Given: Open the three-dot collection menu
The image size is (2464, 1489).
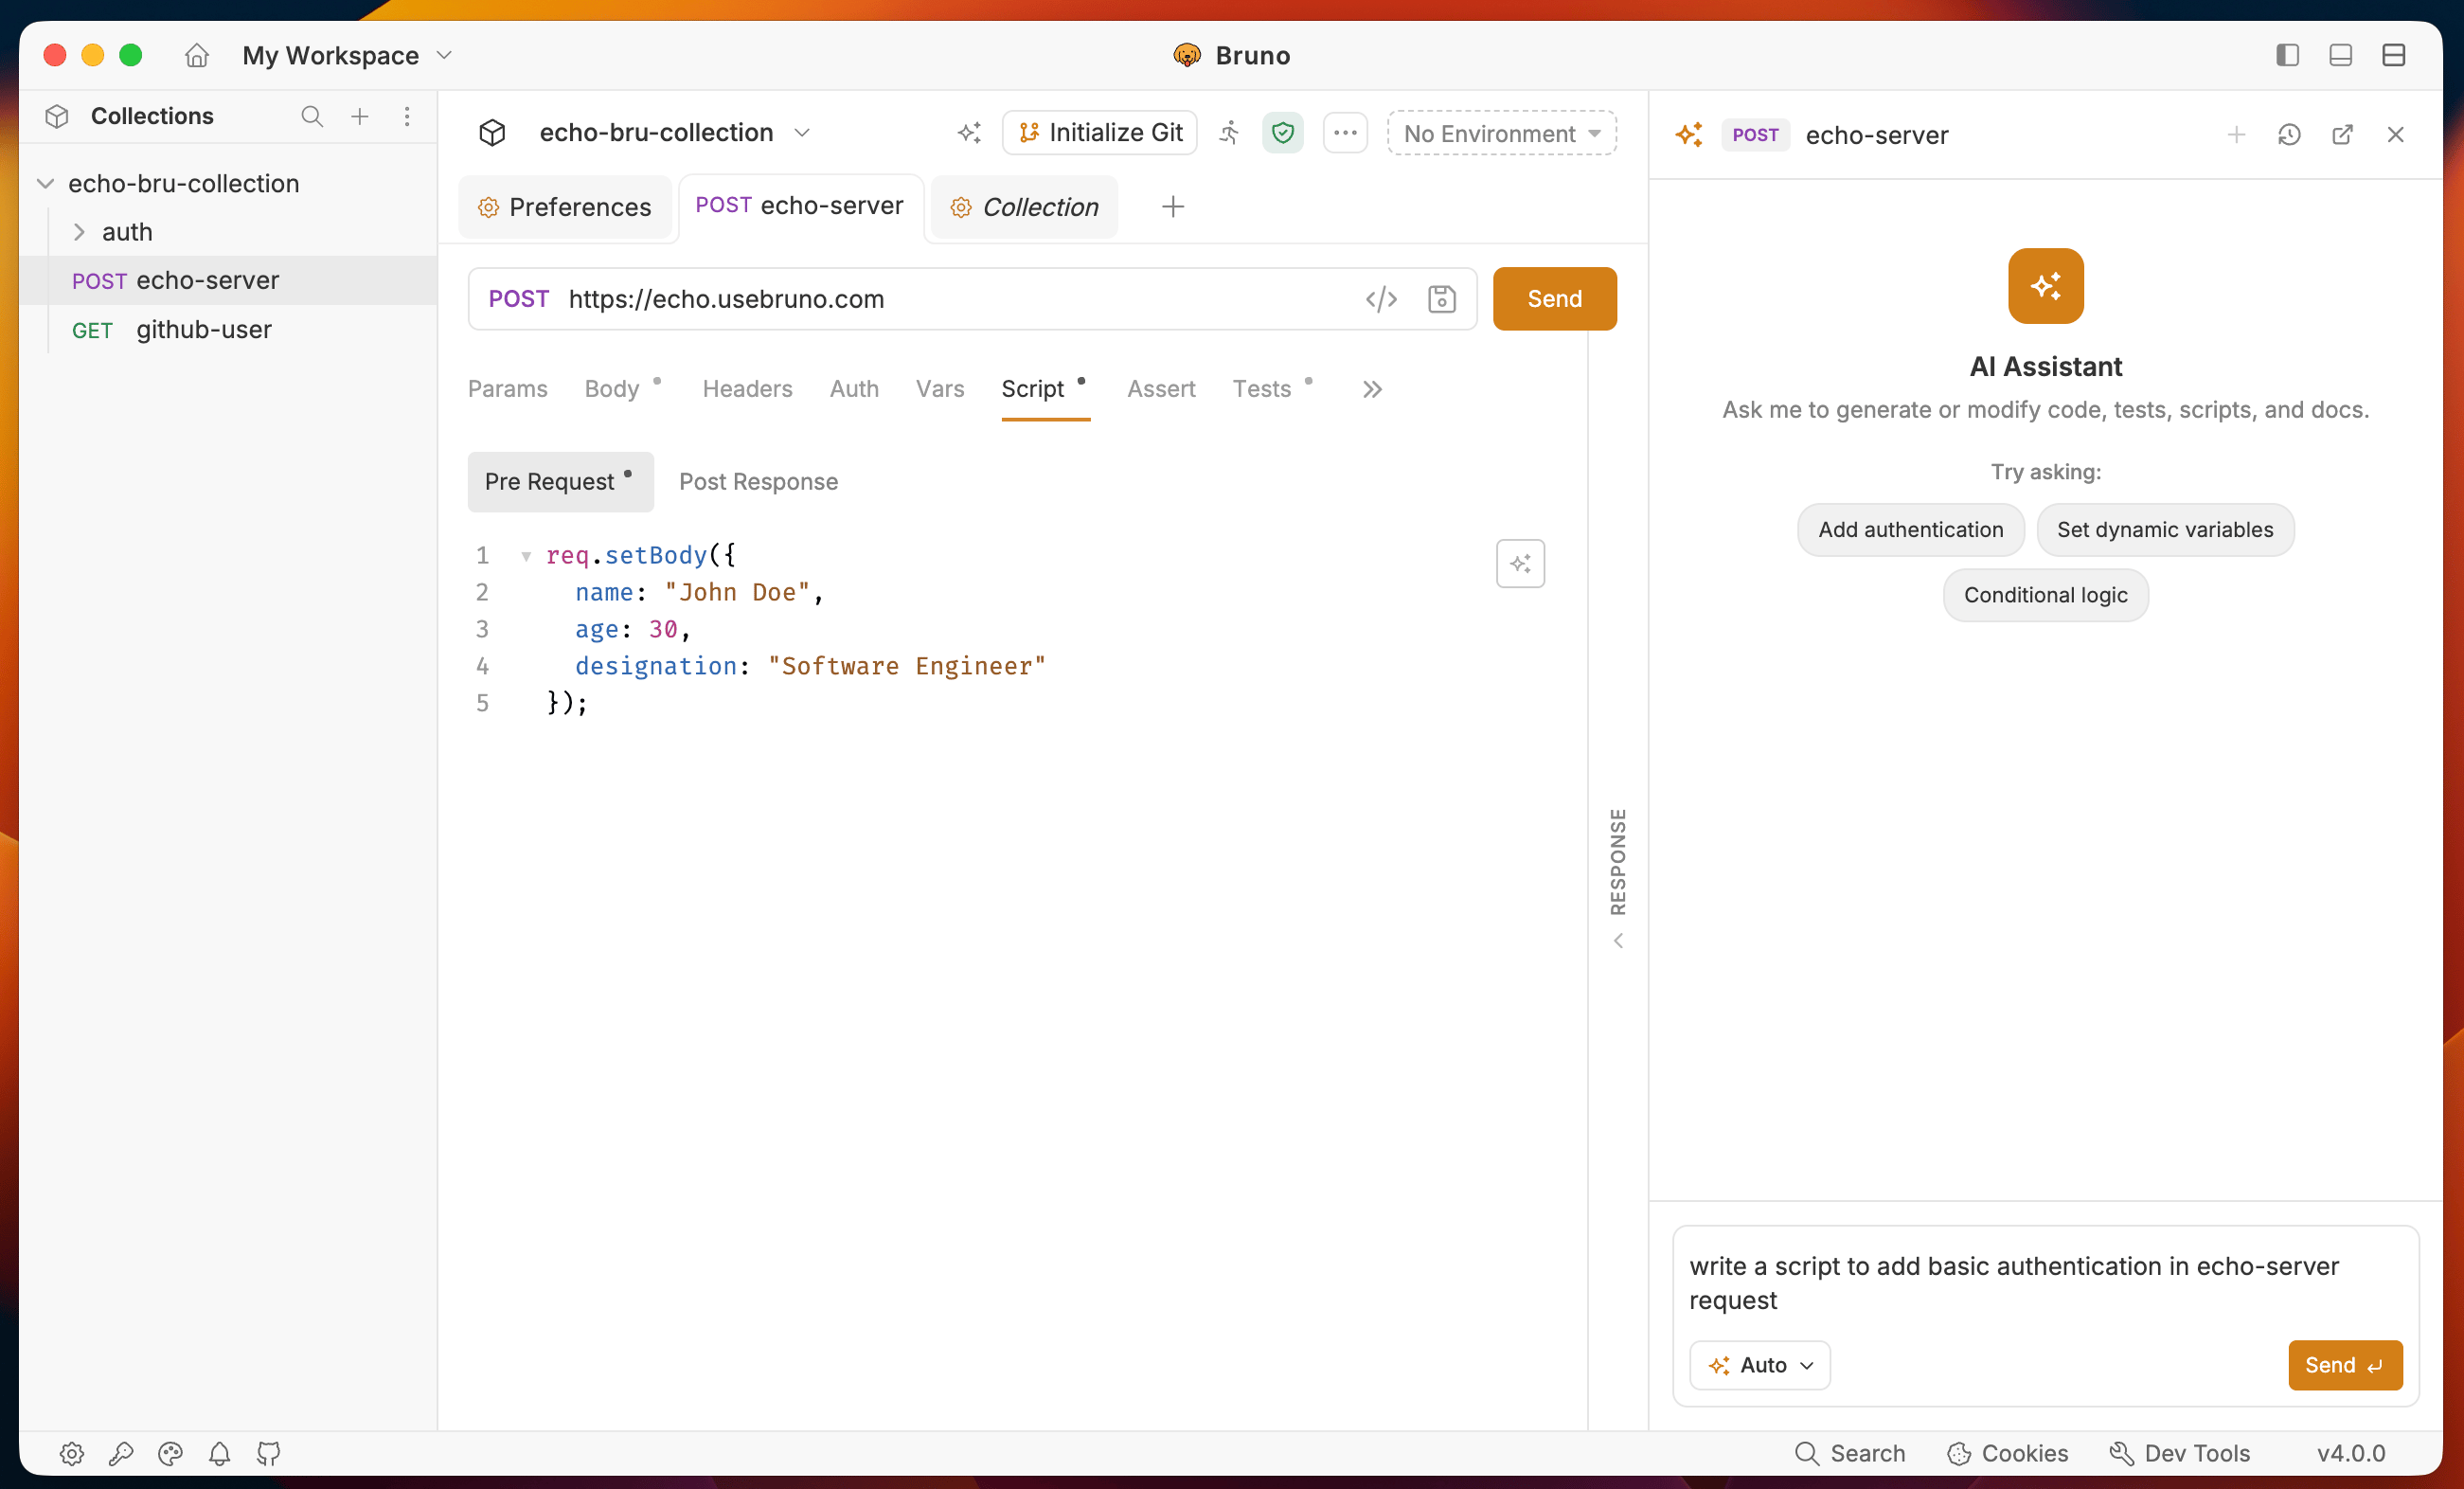Looking at the screenshot, I should tap(1345, 132).
